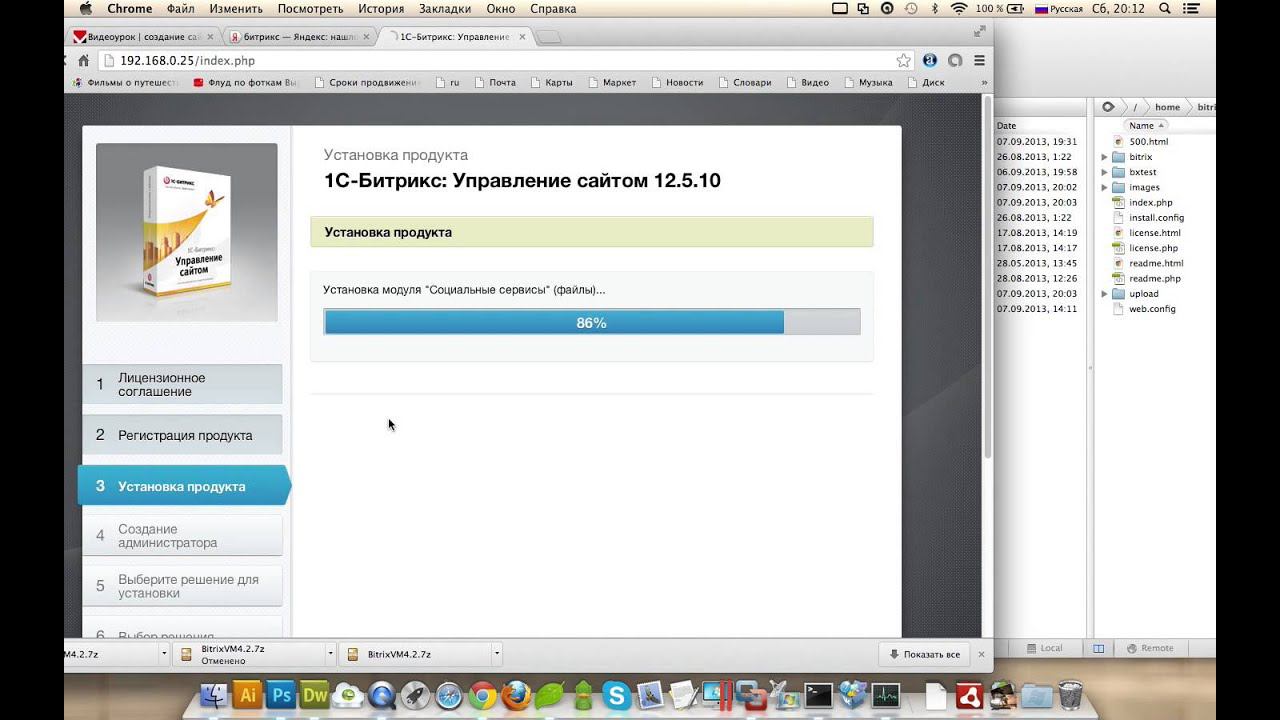Launch Adobe Dreamweaver from the Dock
Viewport: 1280px width, 720px height.
[x=315, y=695]
